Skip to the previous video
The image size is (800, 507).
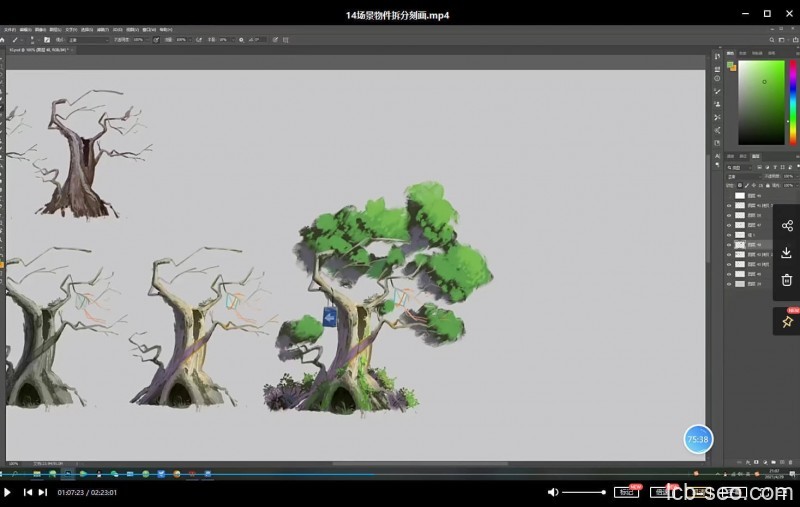pyautogui.click(x=28, y=492)
